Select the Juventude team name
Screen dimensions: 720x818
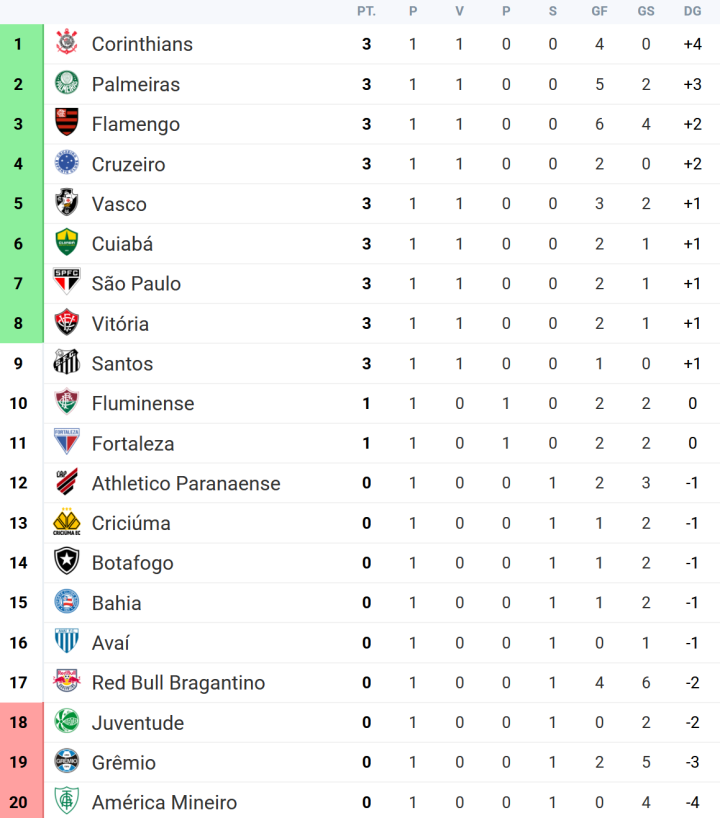[138, 723]
